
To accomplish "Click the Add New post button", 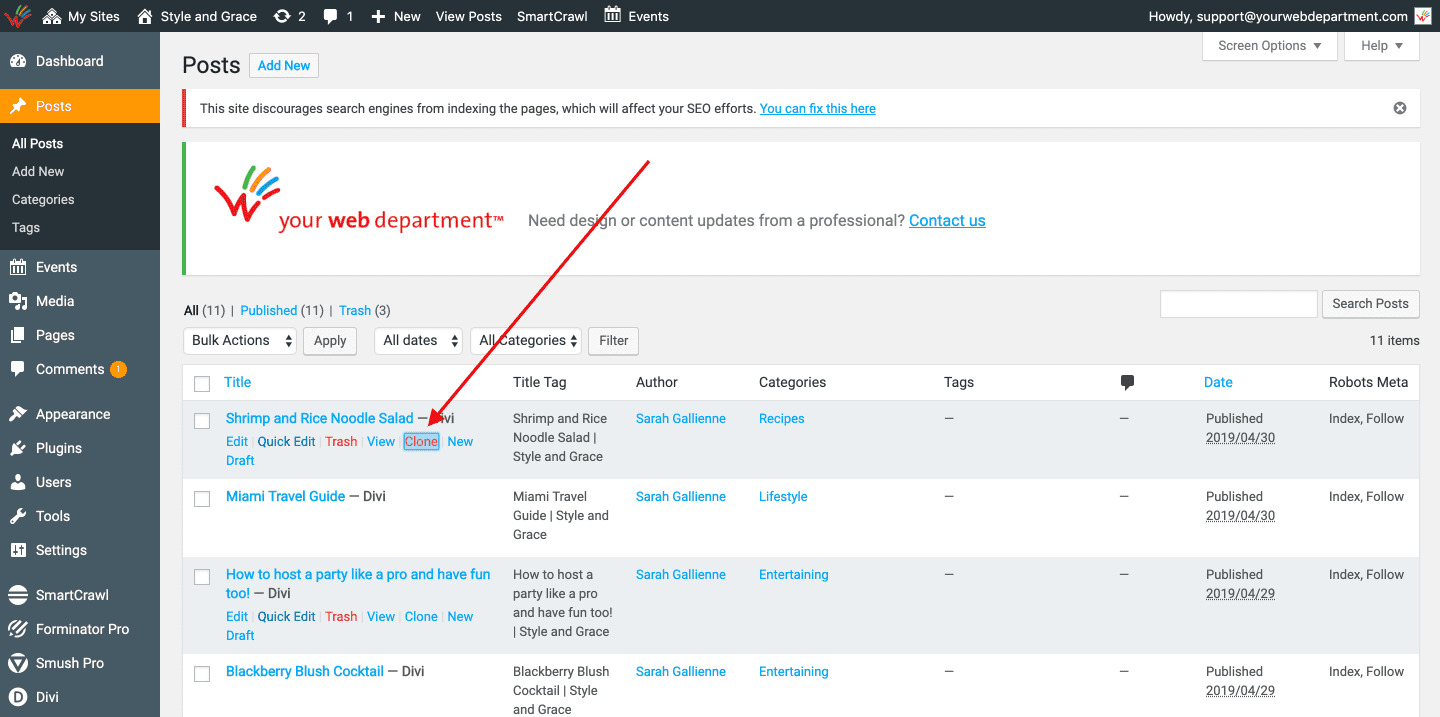I will (x=284, y=66).
